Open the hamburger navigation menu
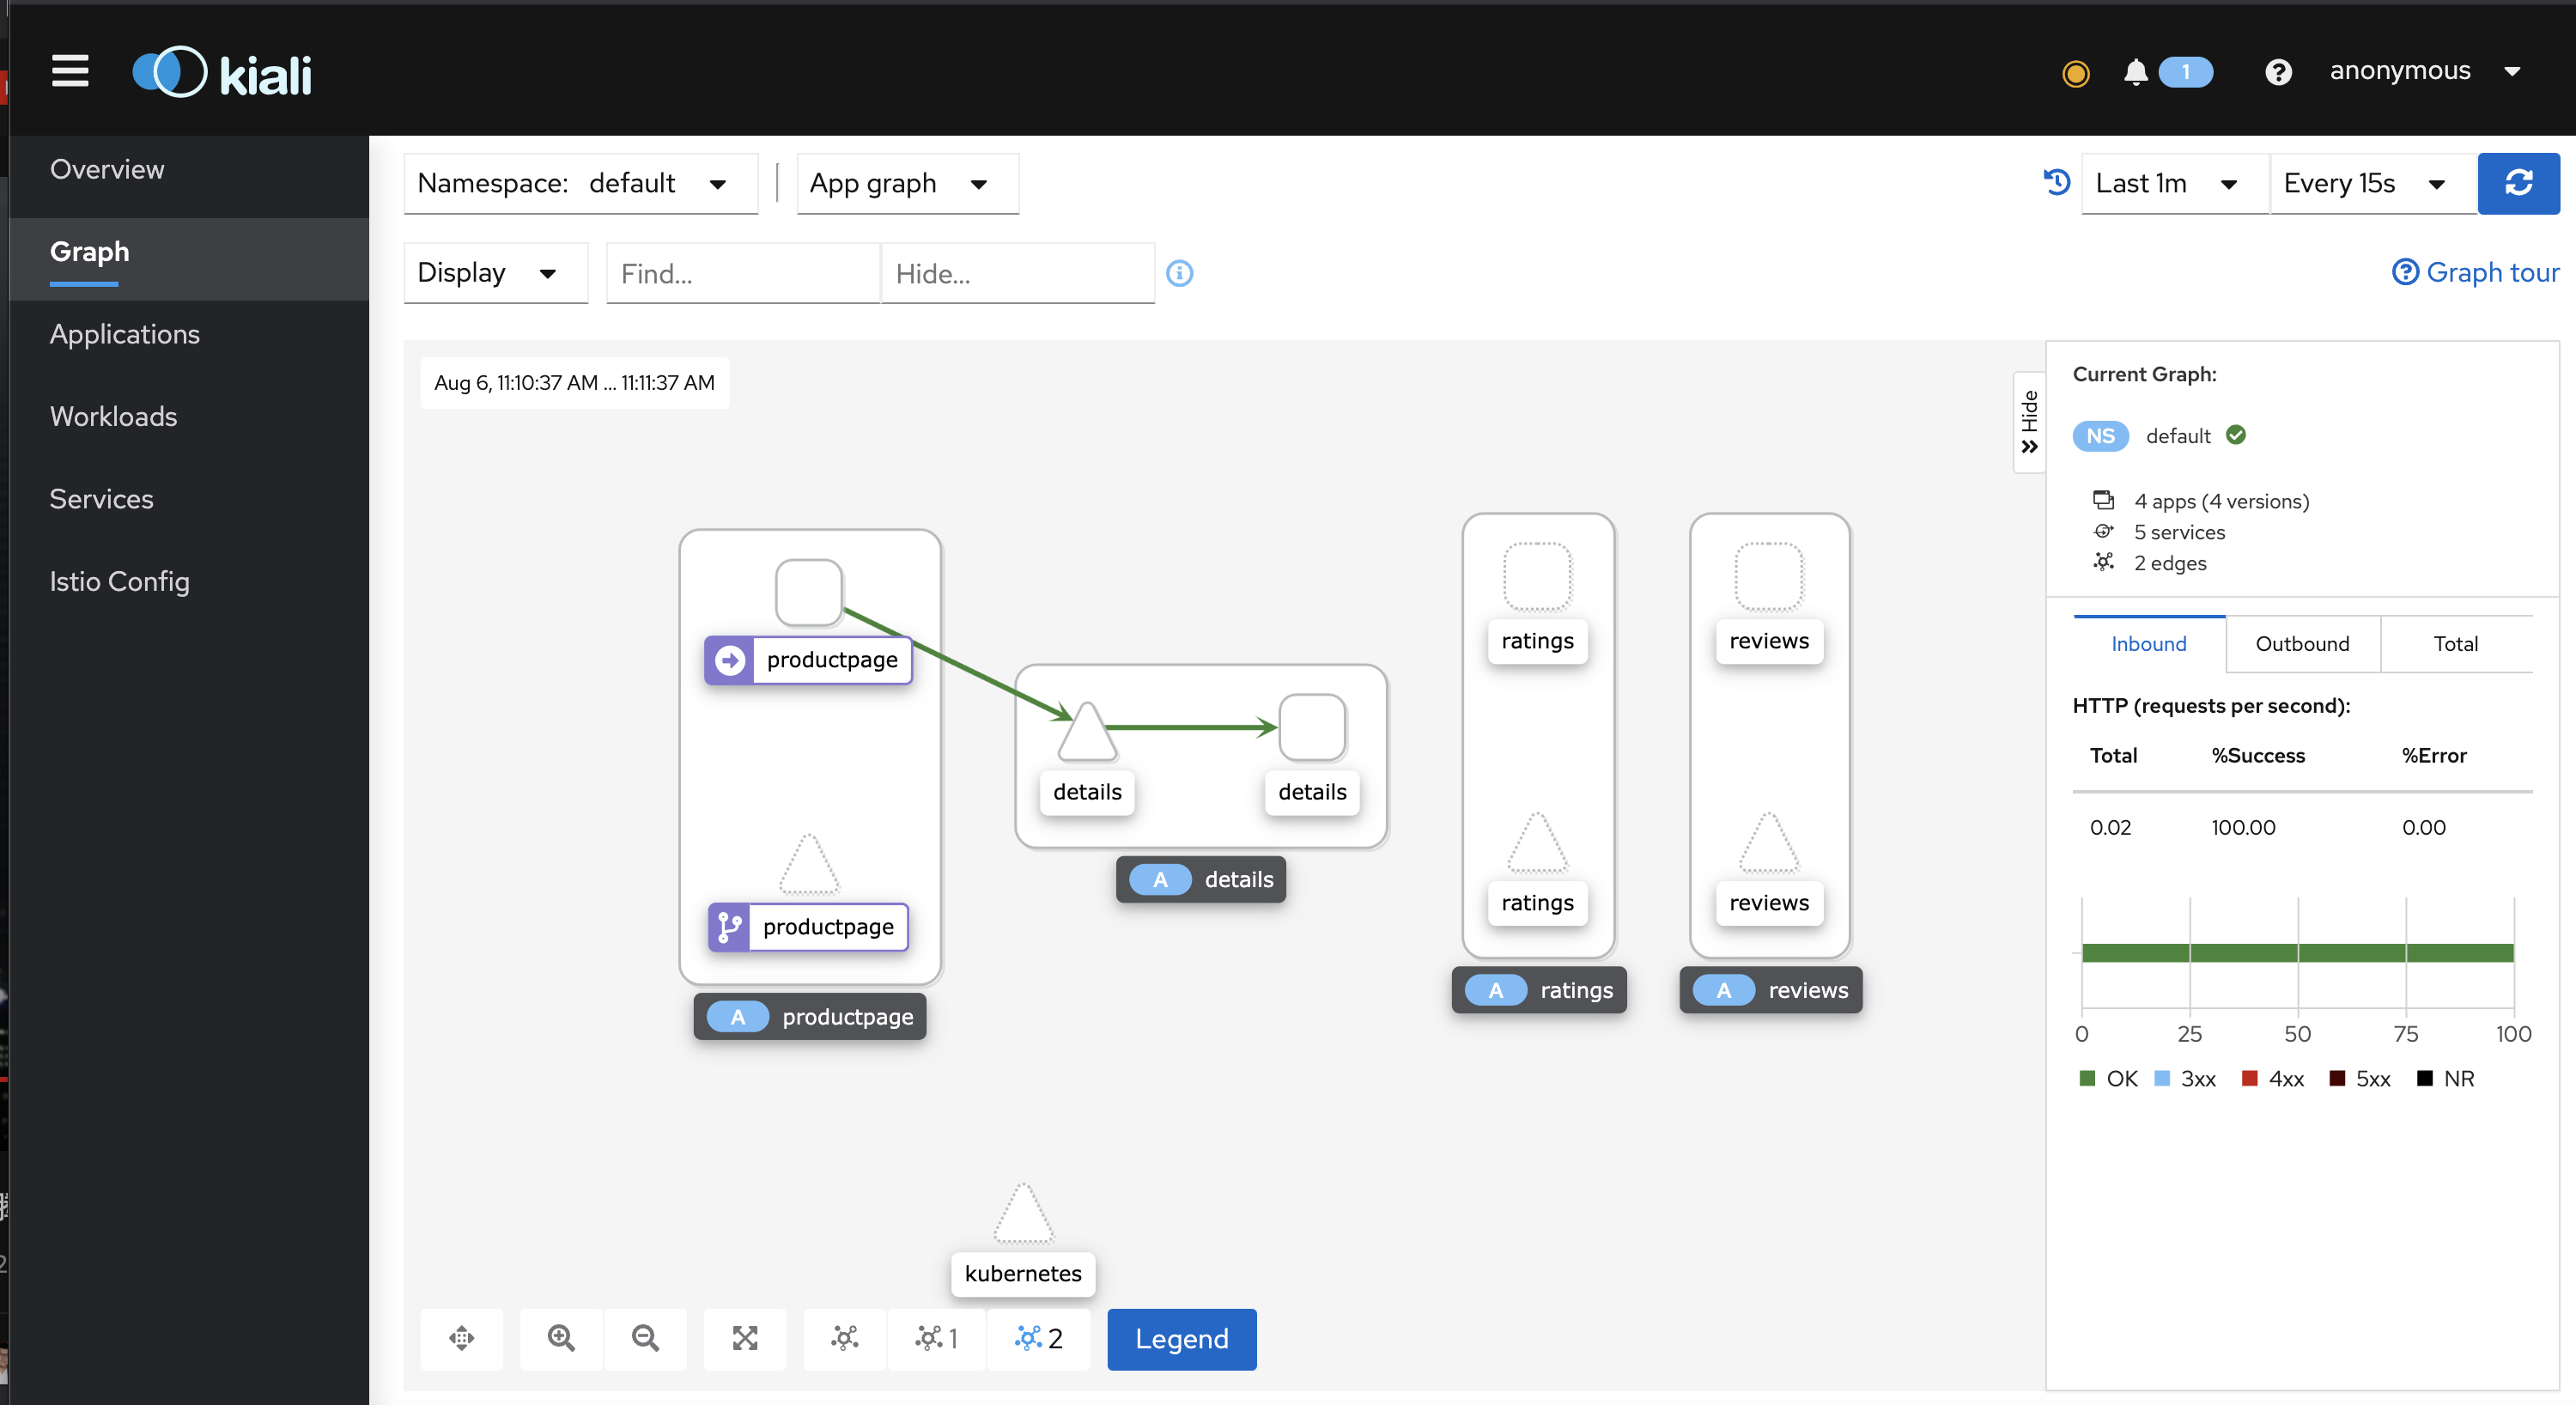The height and width of the screenshot is (1405, 2576). pos(70,72)
